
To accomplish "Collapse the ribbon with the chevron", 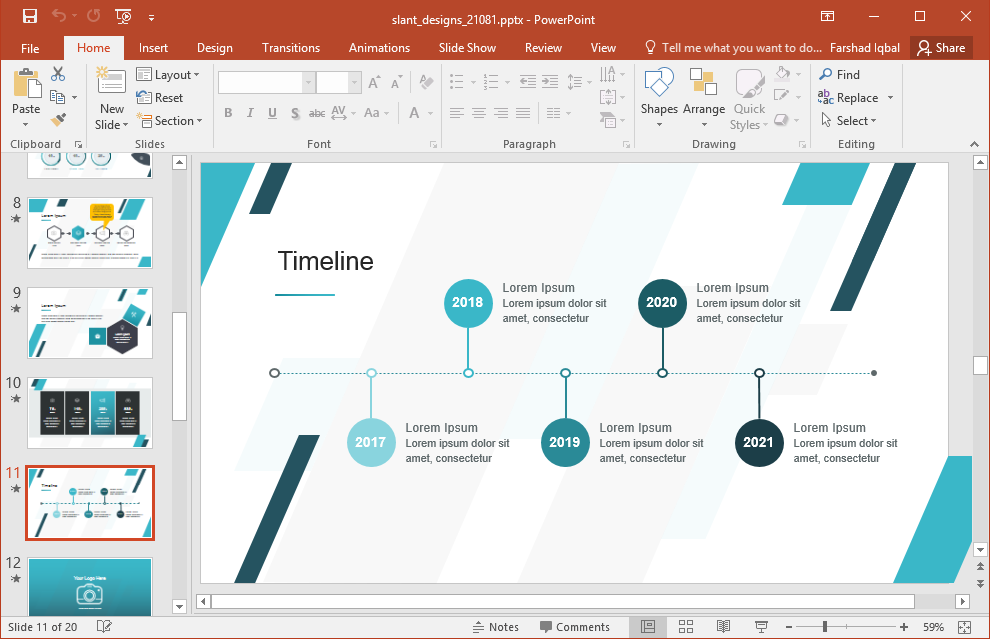I will coord(974,145).
